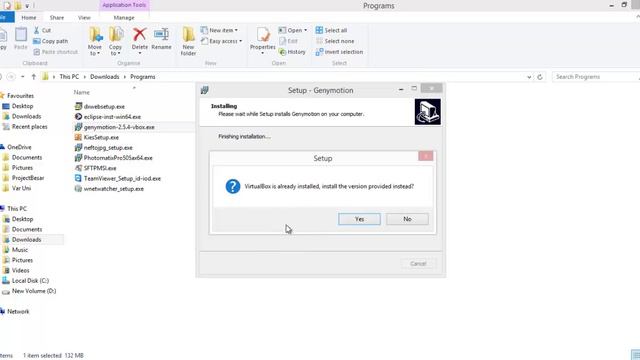This screenshot has width=640, height=360.
Task: Click the History ribbon item
Action: pos(292,52)
